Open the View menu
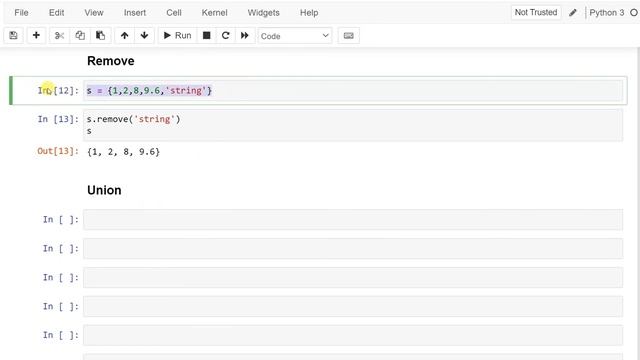Image resolution: width=640 pixels, height=360 pixels. point(94,13)
